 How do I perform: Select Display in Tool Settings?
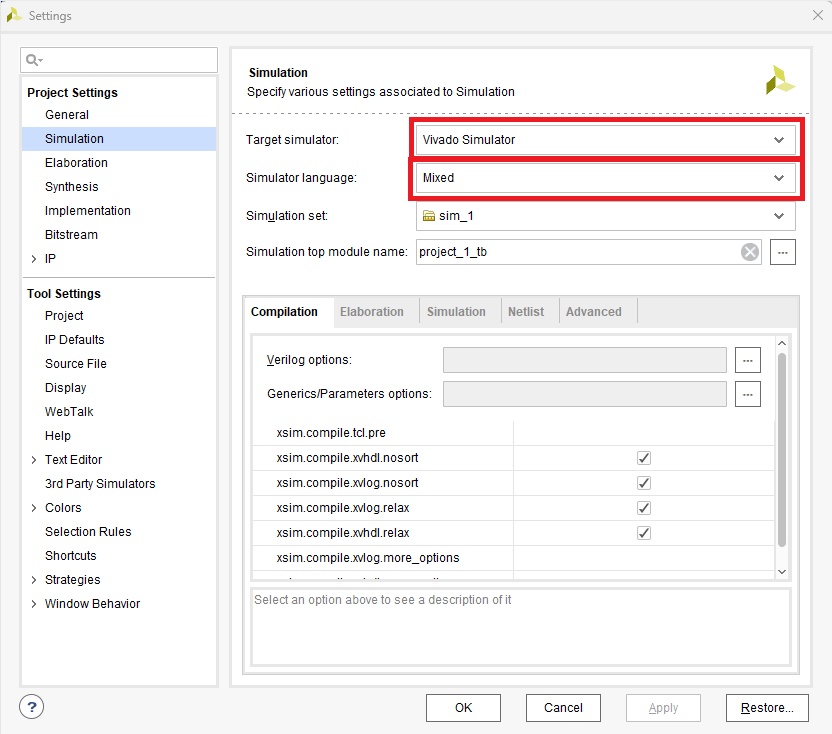tap(66, 388)
